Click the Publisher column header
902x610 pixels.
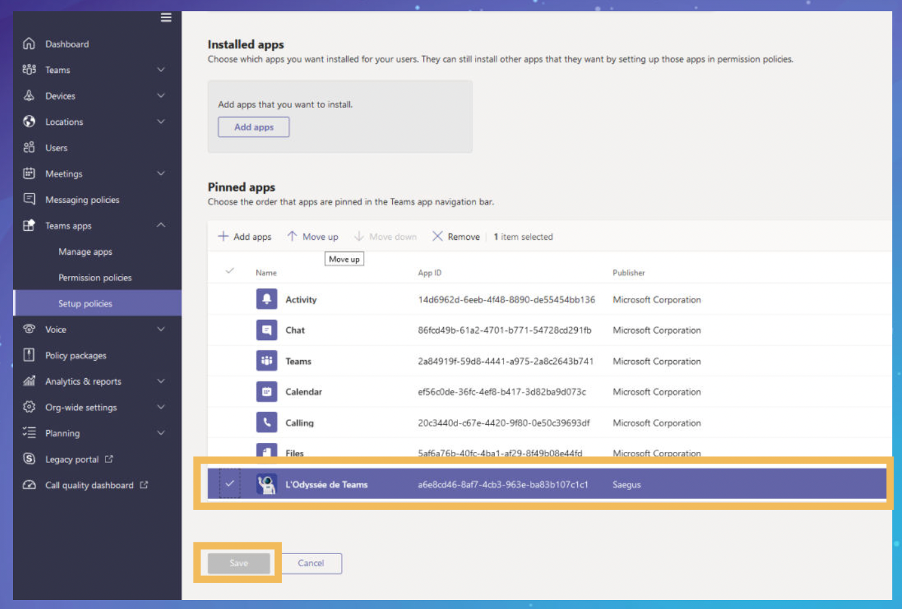(629, 273)
